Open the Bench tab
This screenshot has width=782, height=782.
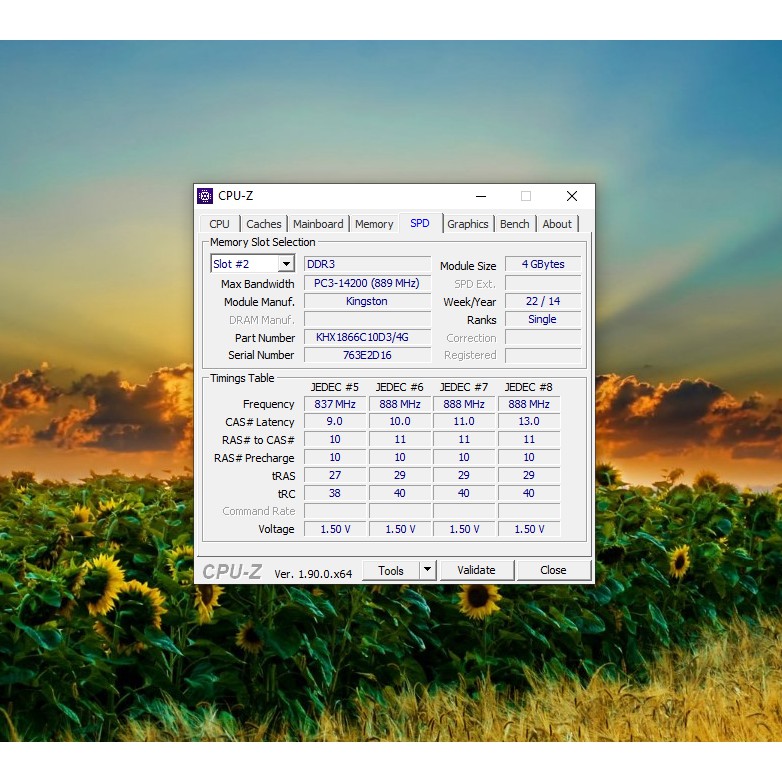tap(515, 224)
